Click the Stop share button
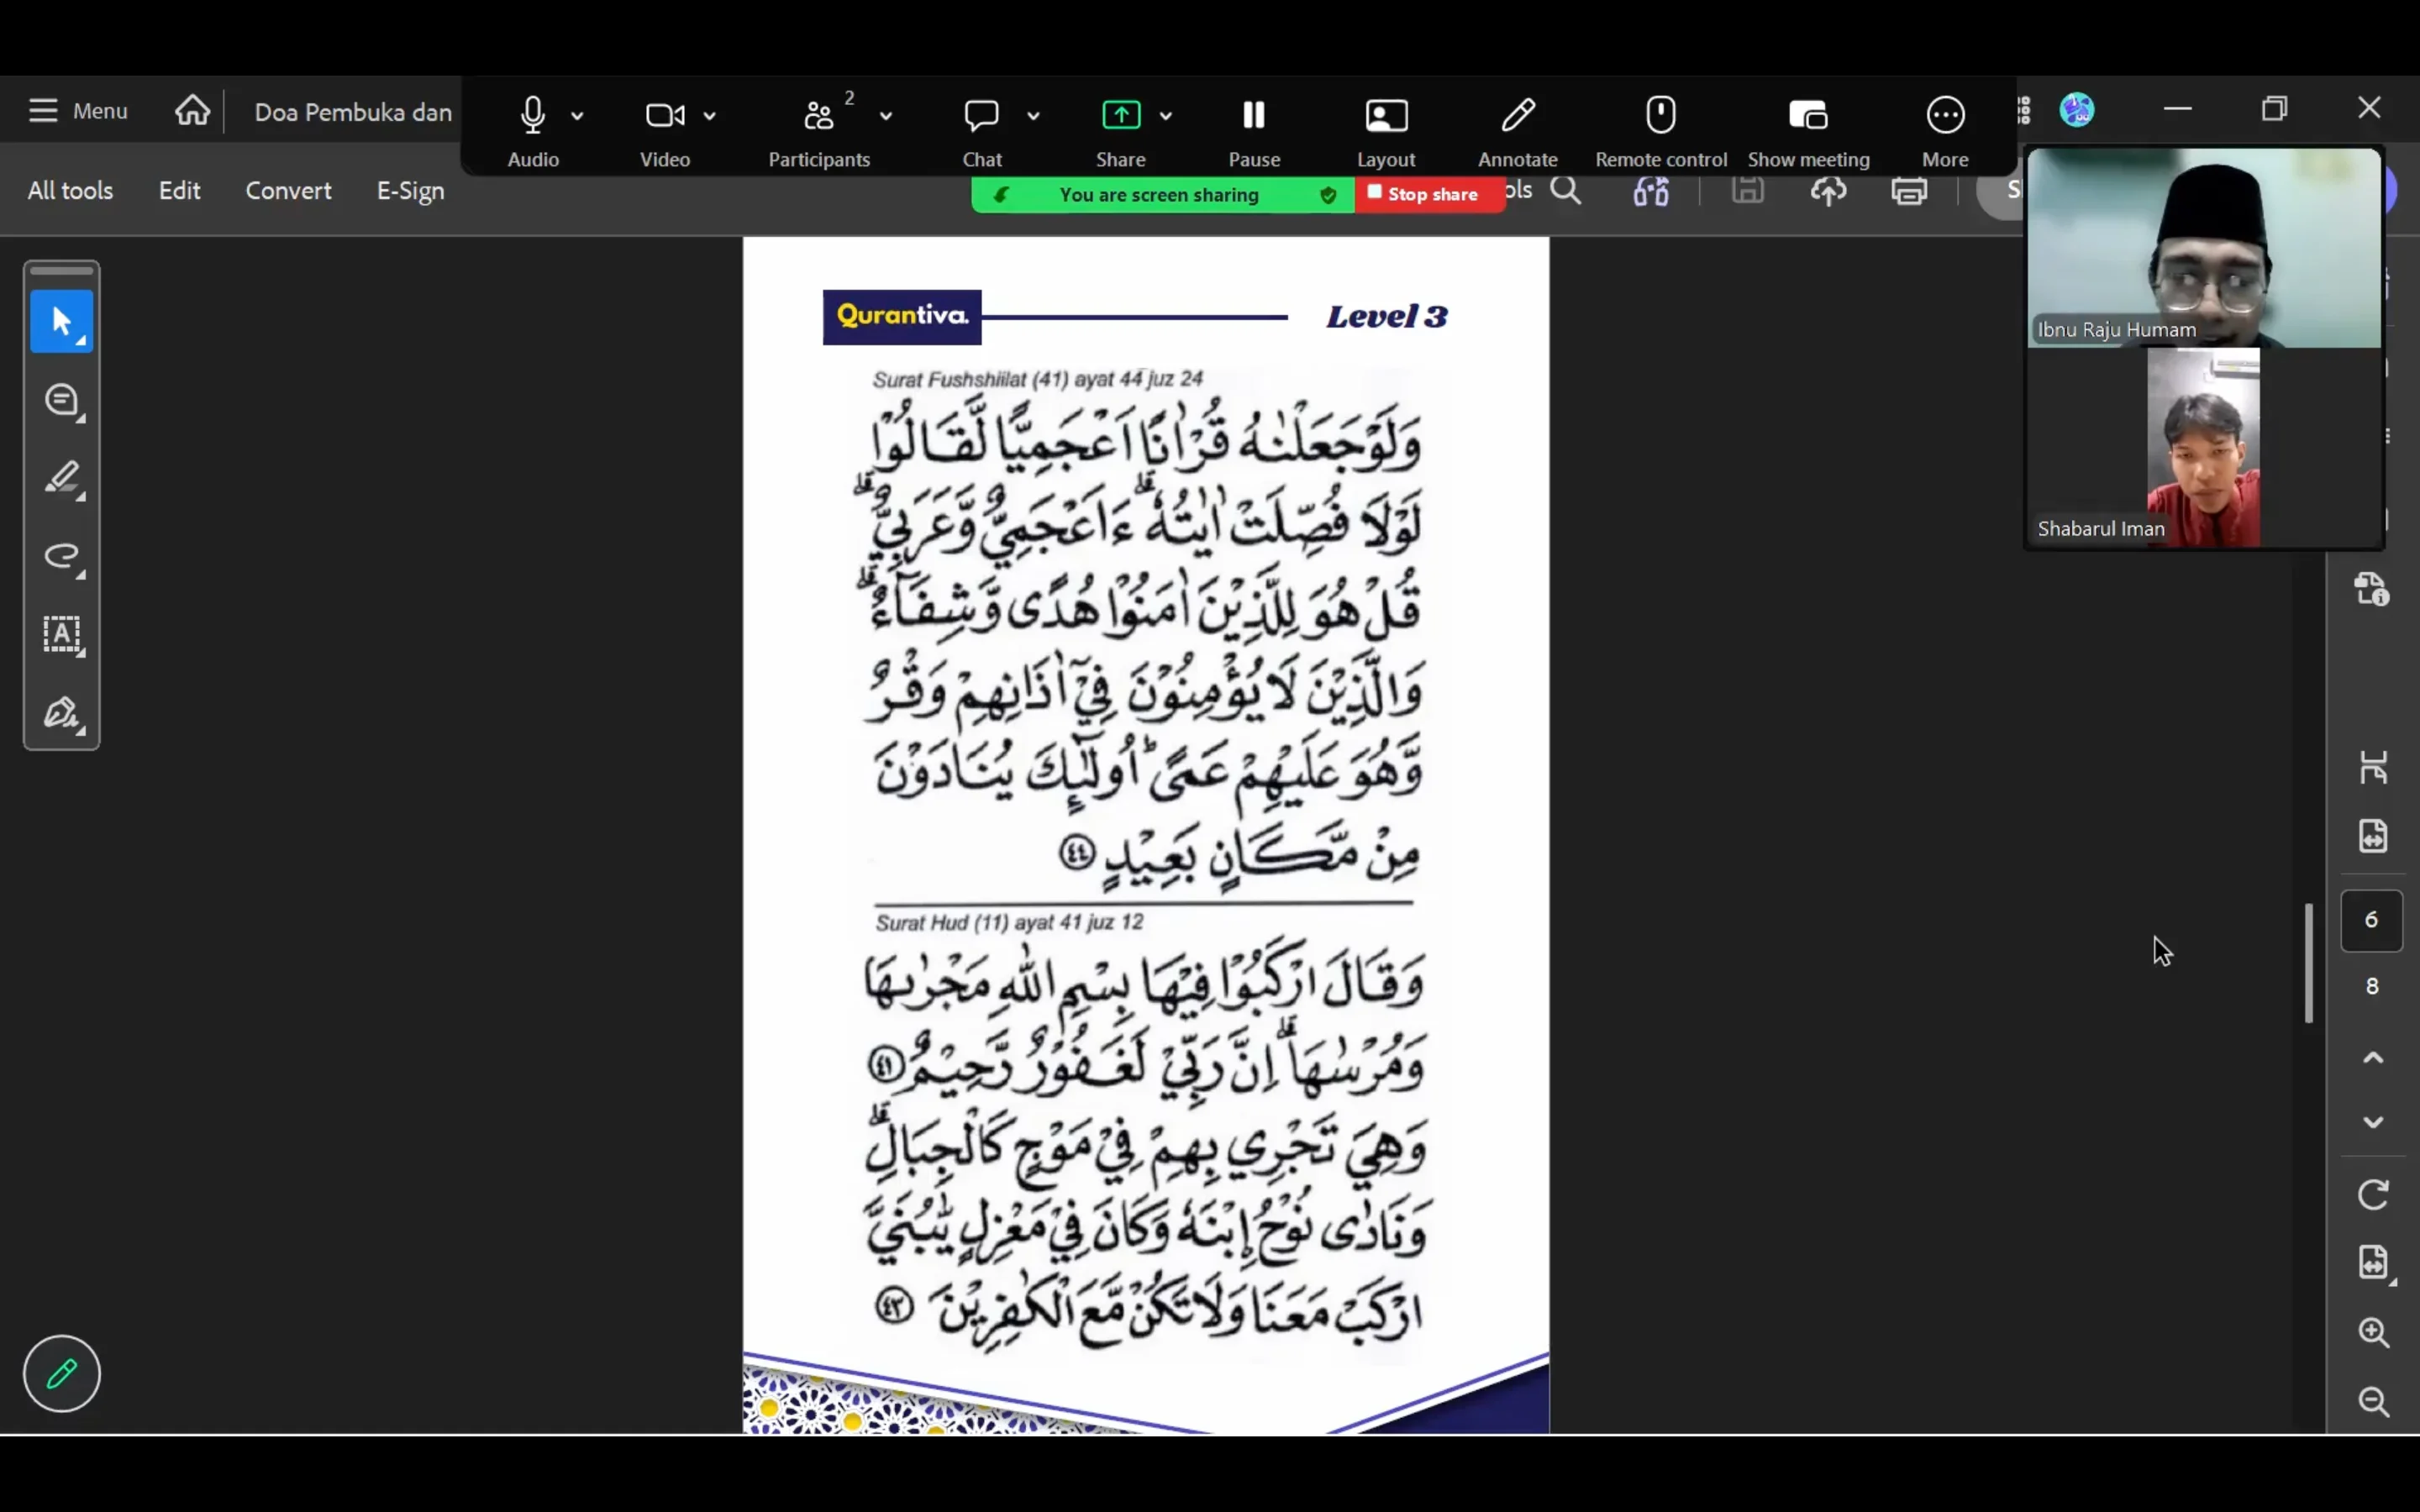Image resolution: width=2420 pixels, height=1512 pixels. 1429,194
